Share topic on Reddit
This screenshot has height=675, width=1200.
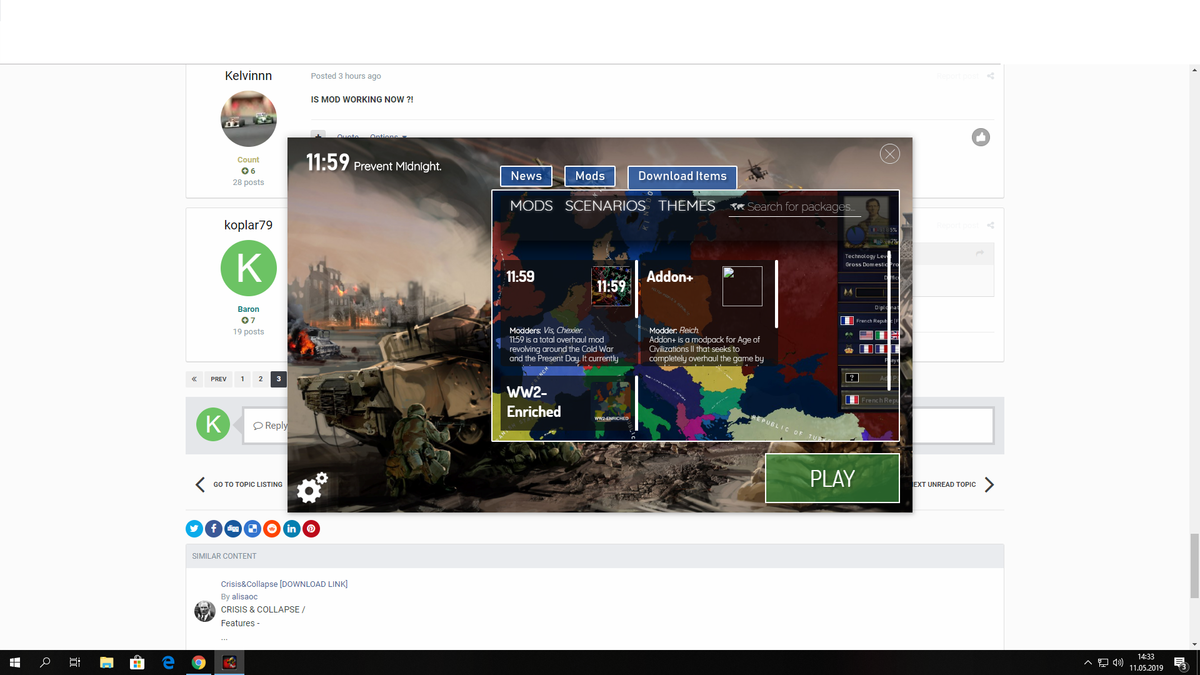(x=272, y=528)
